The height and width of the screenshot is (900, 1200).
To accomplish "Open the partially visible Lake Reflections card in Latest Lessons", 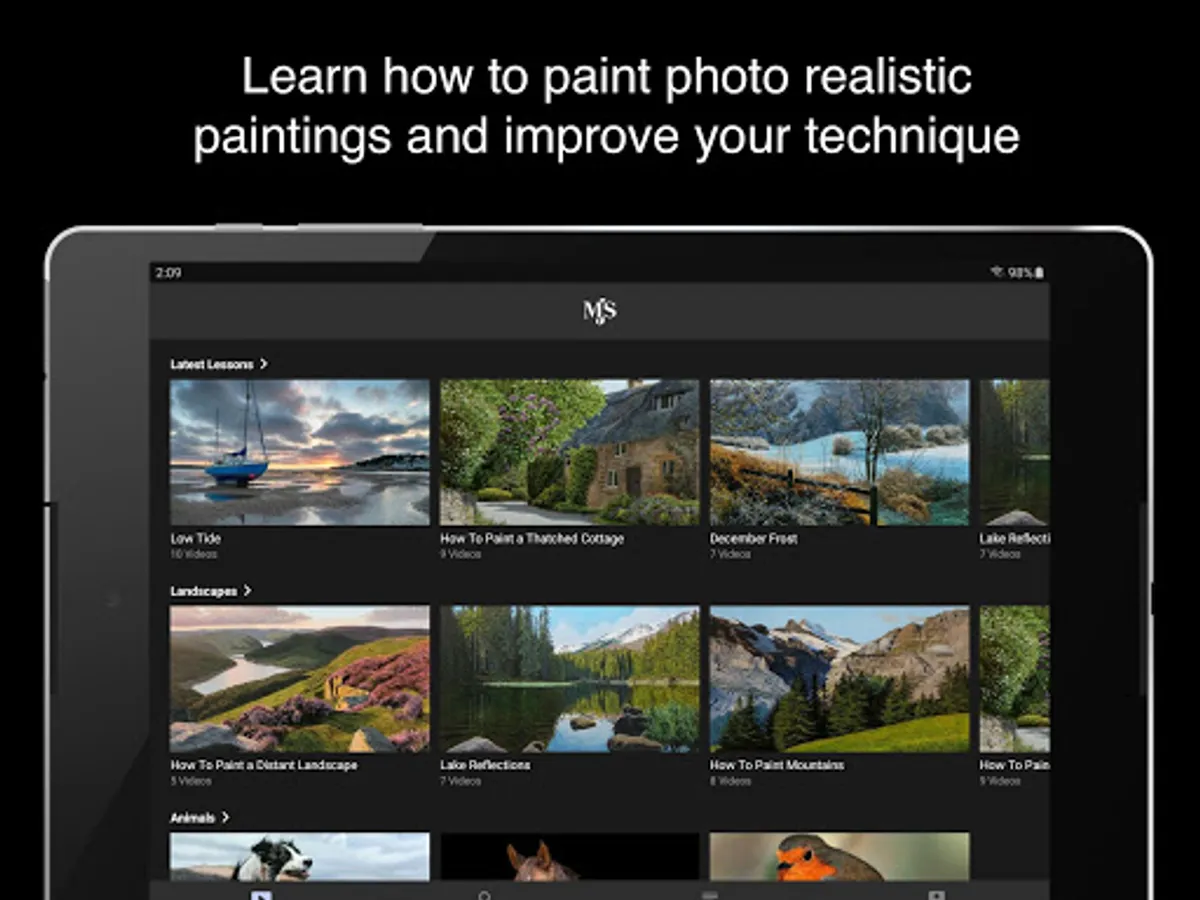I will 1015,452.
